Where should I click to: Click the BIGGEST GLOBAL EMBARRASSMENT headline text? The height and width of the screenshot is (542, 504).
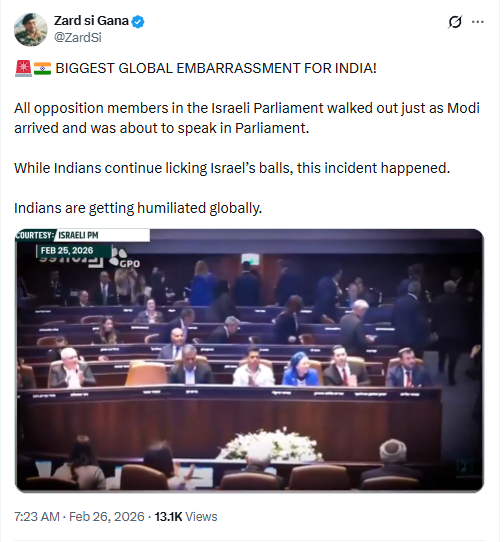pos(216,68)
